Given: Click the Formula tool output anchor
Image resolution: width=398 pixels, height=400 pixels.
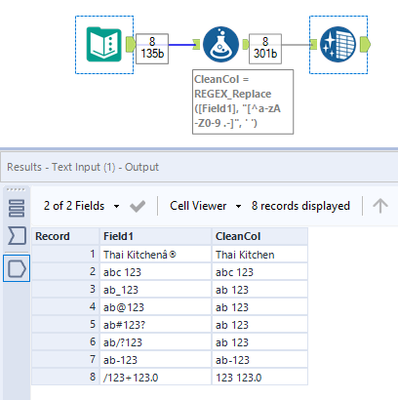Looking at the screenshot, I should pos(245,44).
